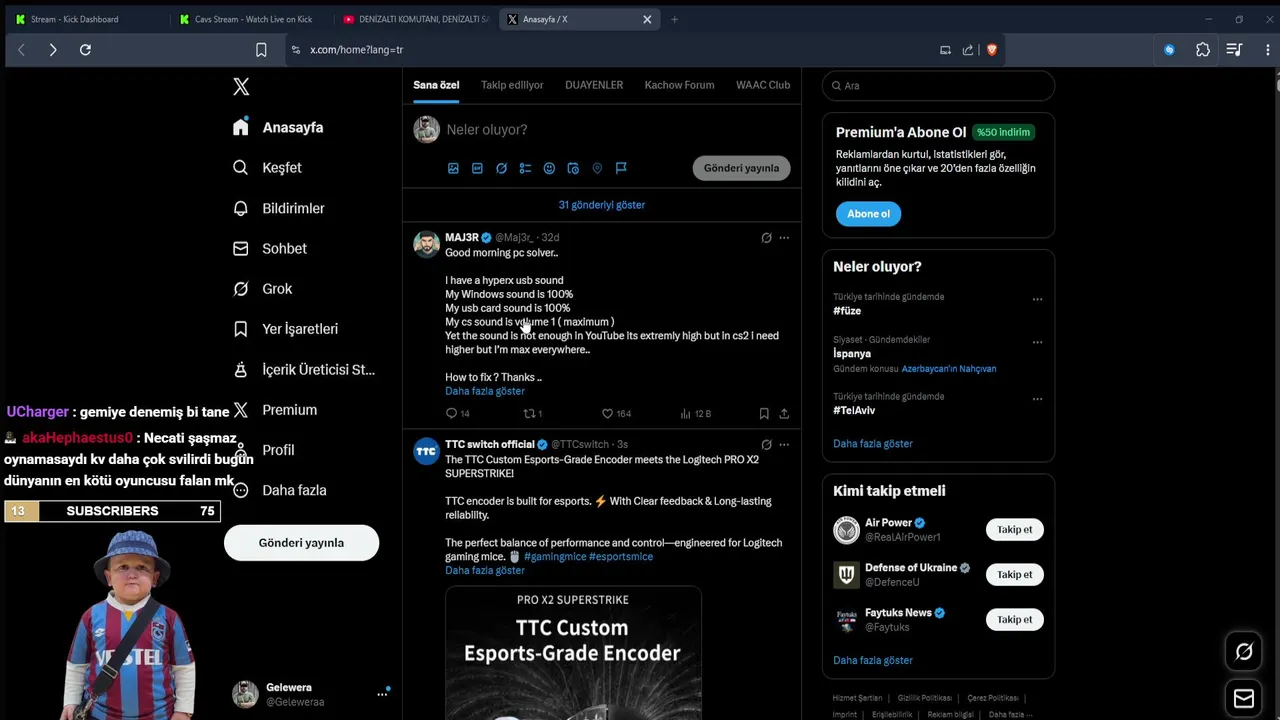1280x720 pixels.
Task: Follow Air Power account
Action: point(1015,530)
